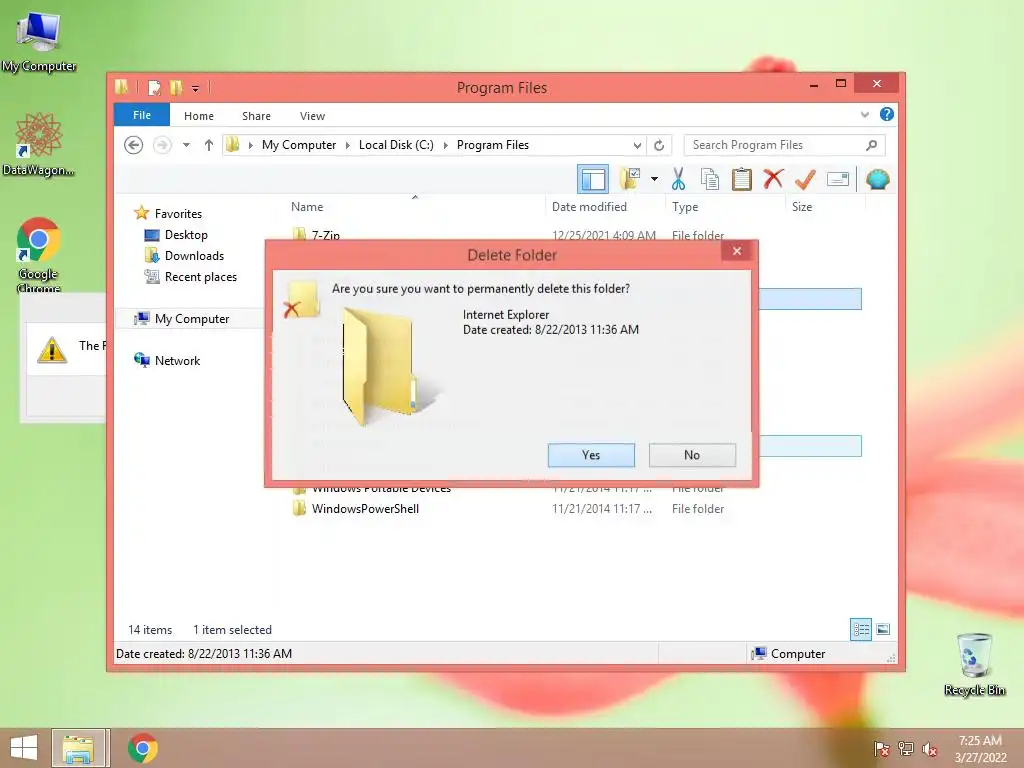Expand the arrow before My Computer breadcrumb
This screenshot has width=1024, height=768.
click(x=251, y=145)
